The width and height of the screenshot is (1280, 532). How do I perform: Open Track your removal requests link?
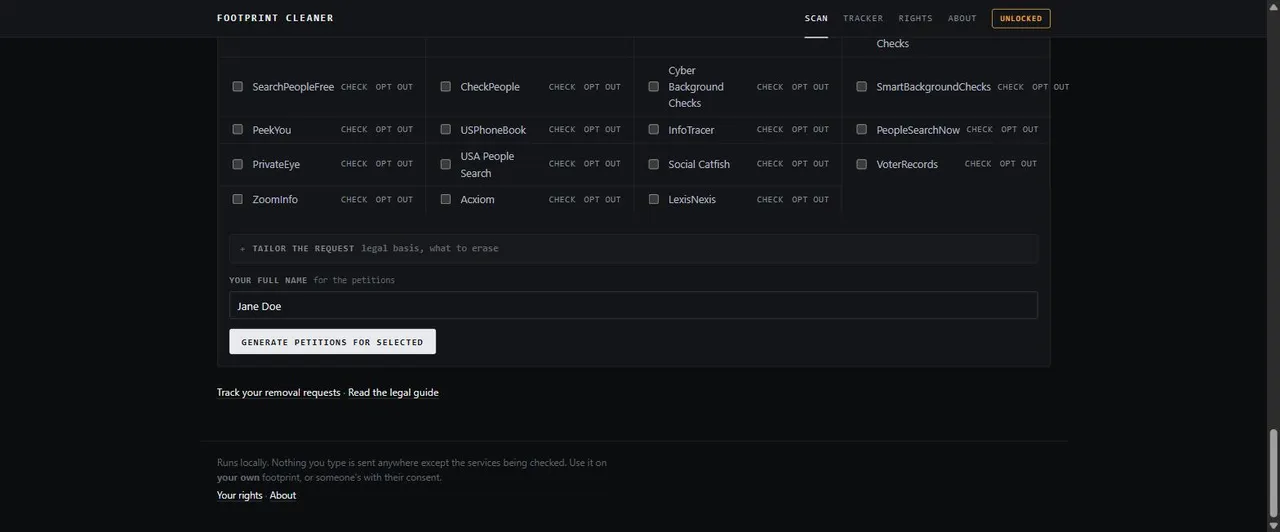point(279,392)
